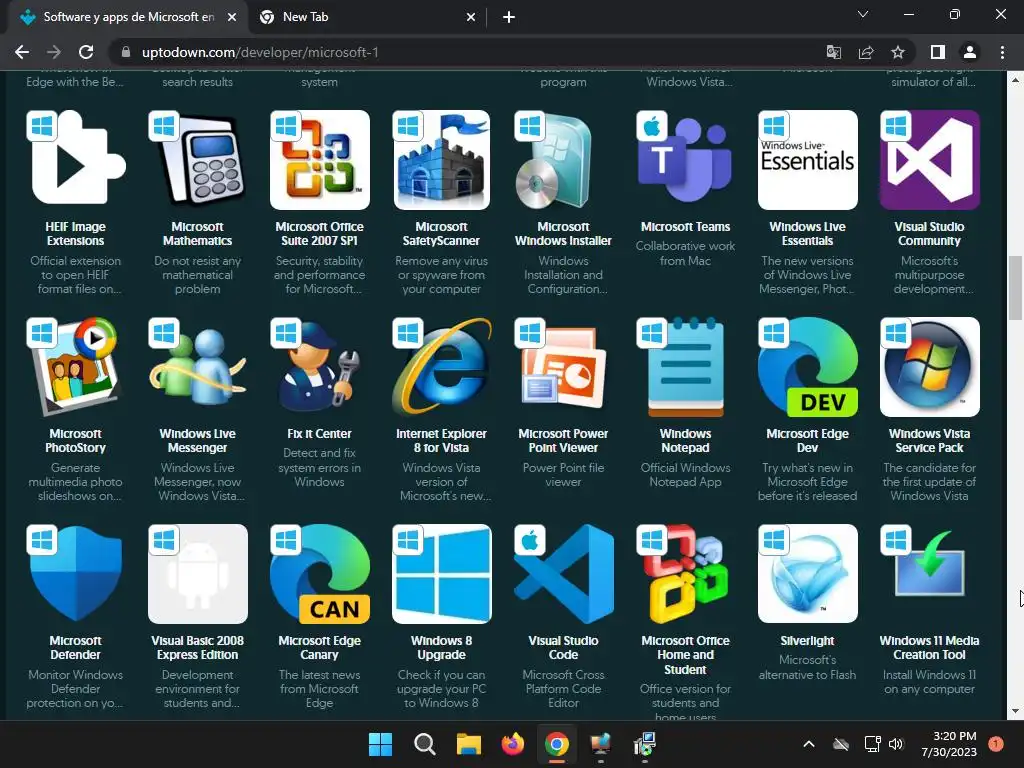The width and height of the screenshot is (1024, 768).
Task: Go back to the previous page
Action: tap(22, 52)
